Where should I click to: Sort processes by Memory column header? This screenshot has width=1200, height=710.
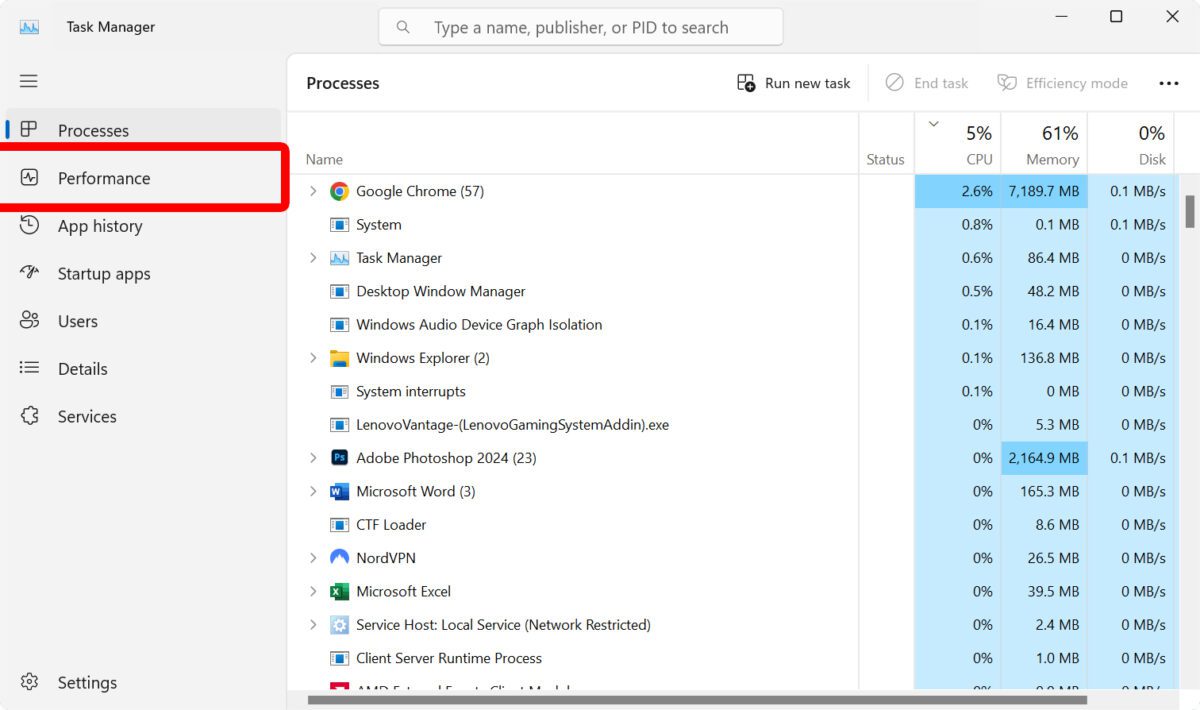click(x=1043, y=145)
